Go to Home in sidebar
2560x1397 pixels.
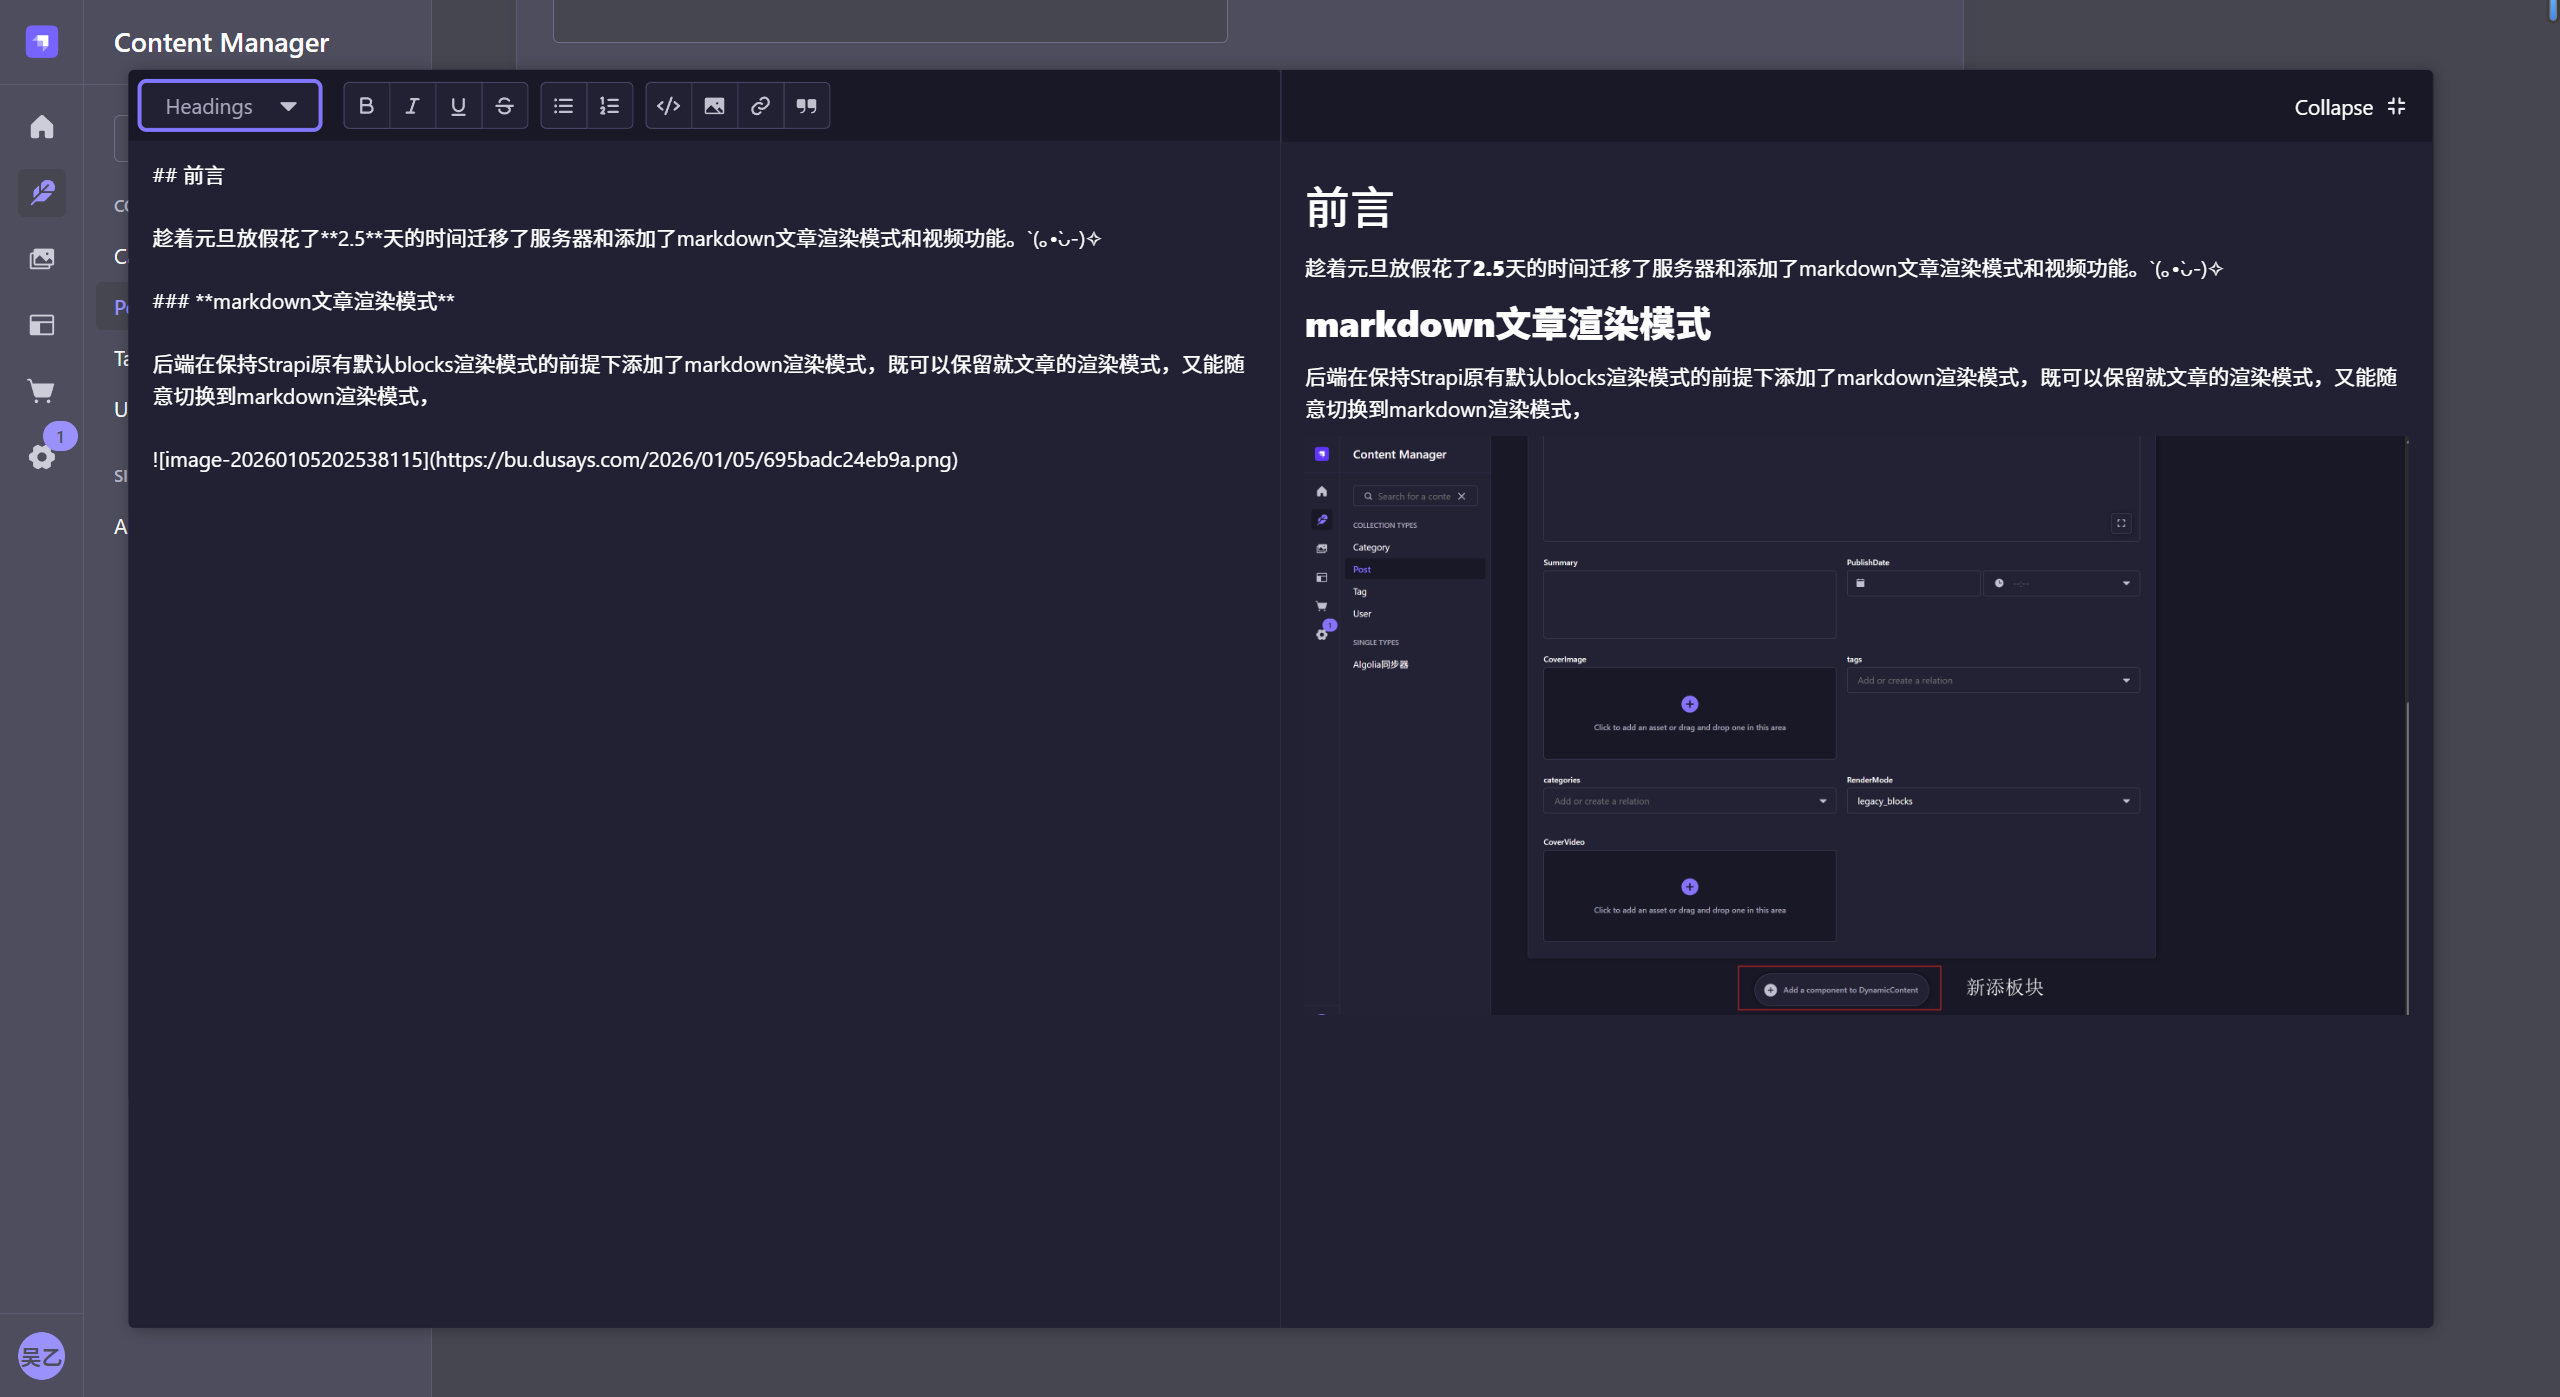42,127
